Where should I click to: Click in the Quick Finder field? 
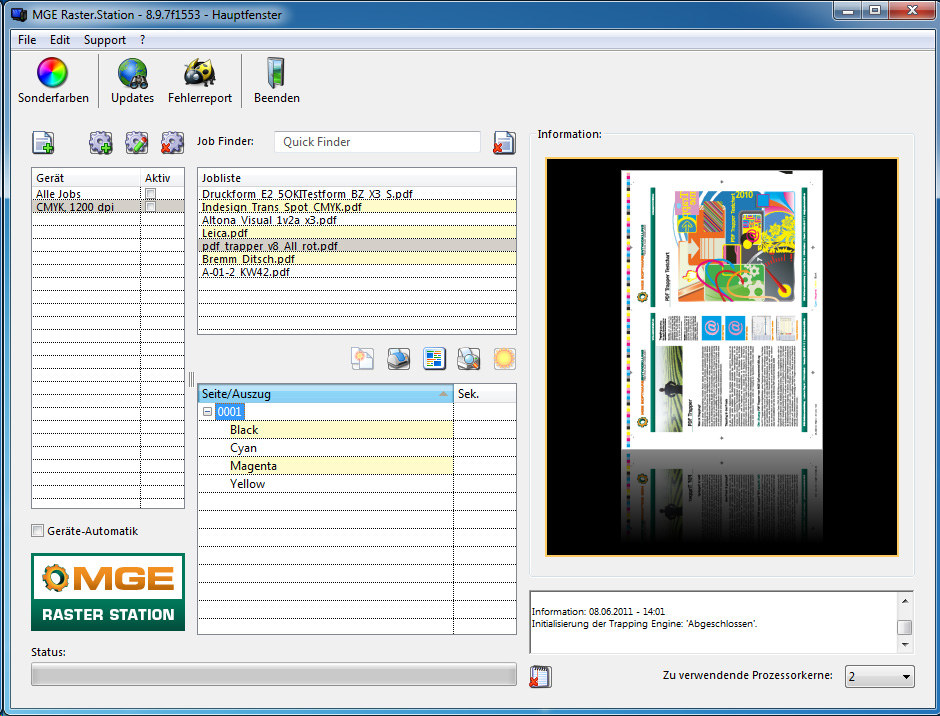pos(377,142)
